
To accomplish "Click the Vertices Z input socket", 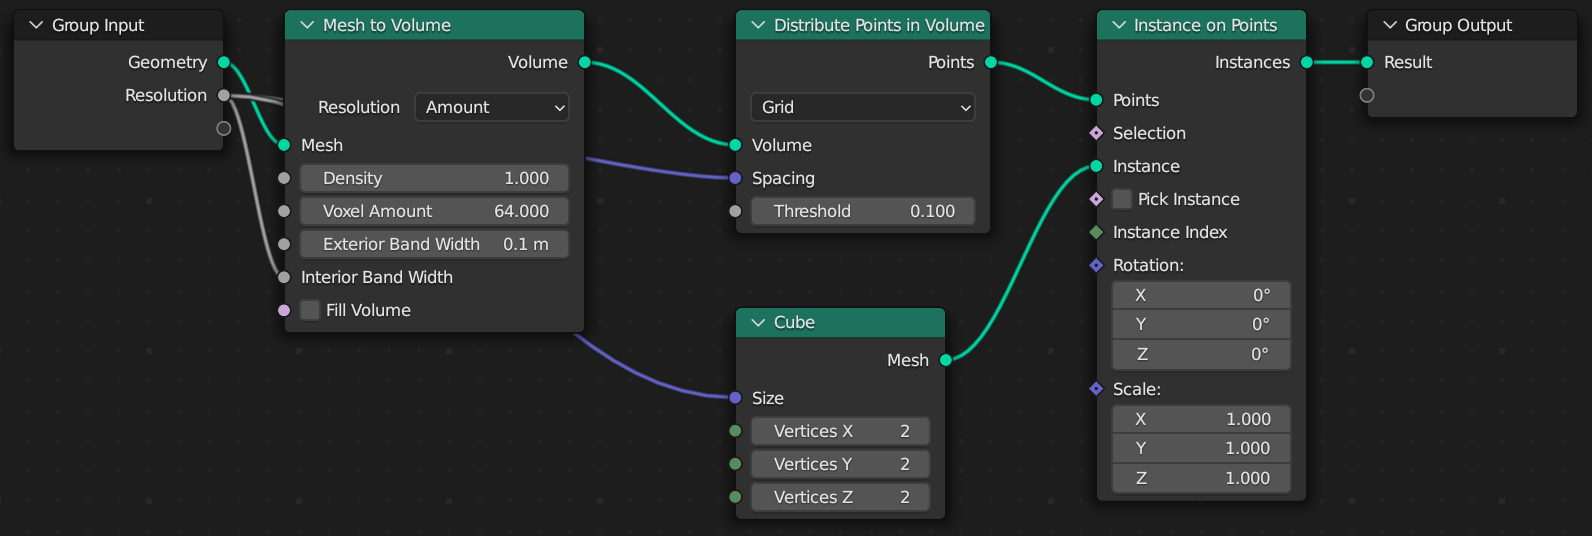I will pyautogui.click(x=735, y=497).
